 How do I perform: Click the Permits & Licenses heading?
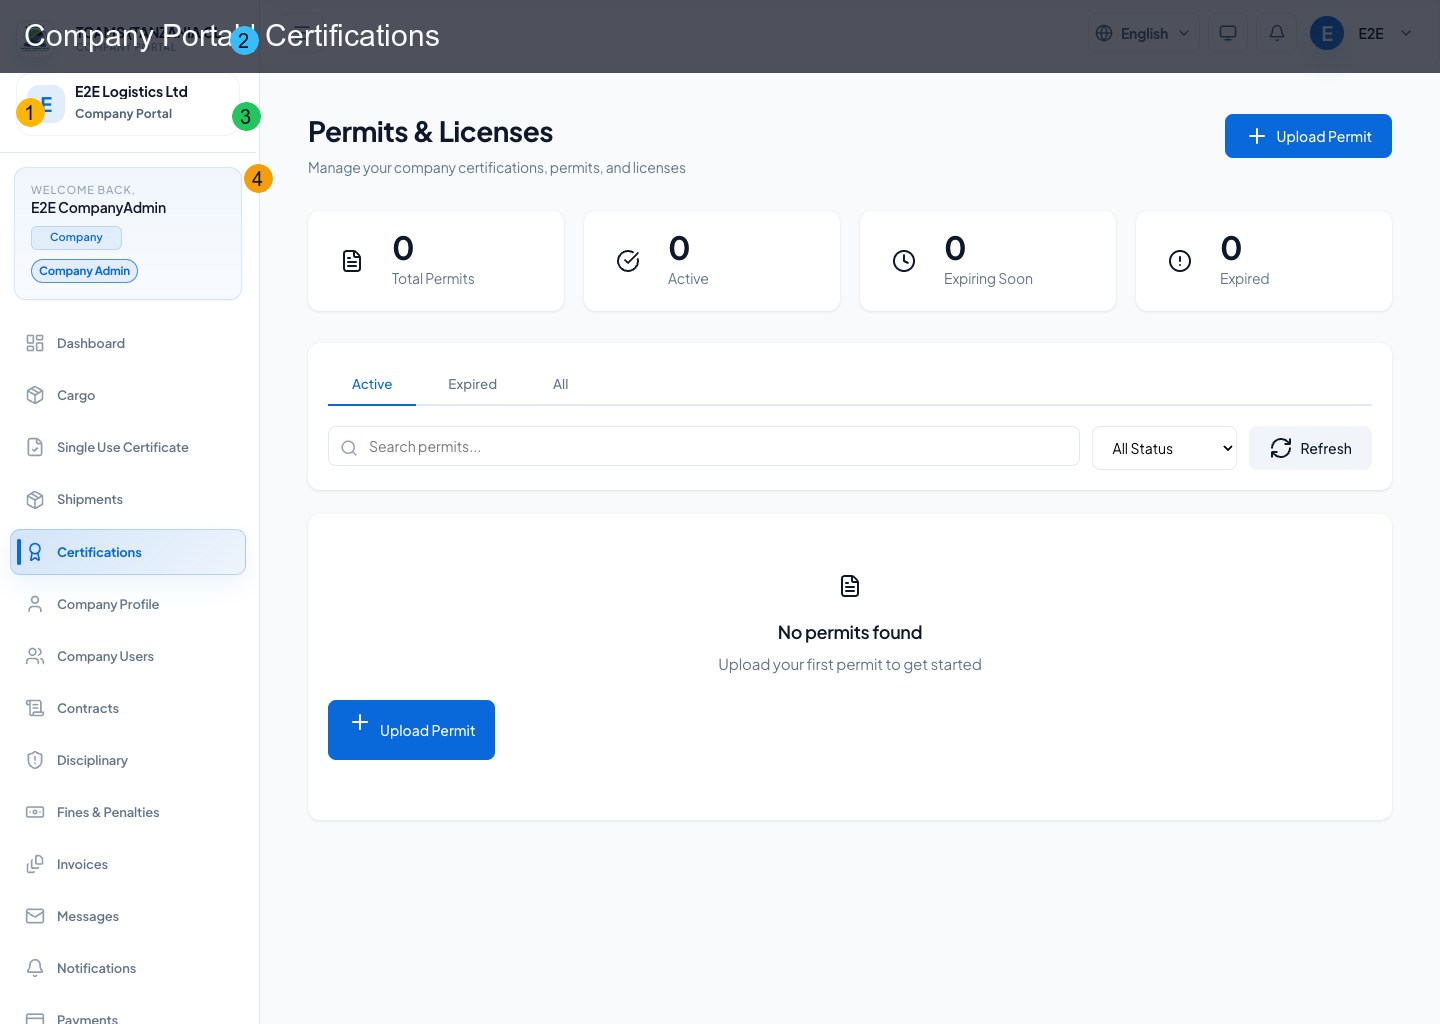point(430,132)
